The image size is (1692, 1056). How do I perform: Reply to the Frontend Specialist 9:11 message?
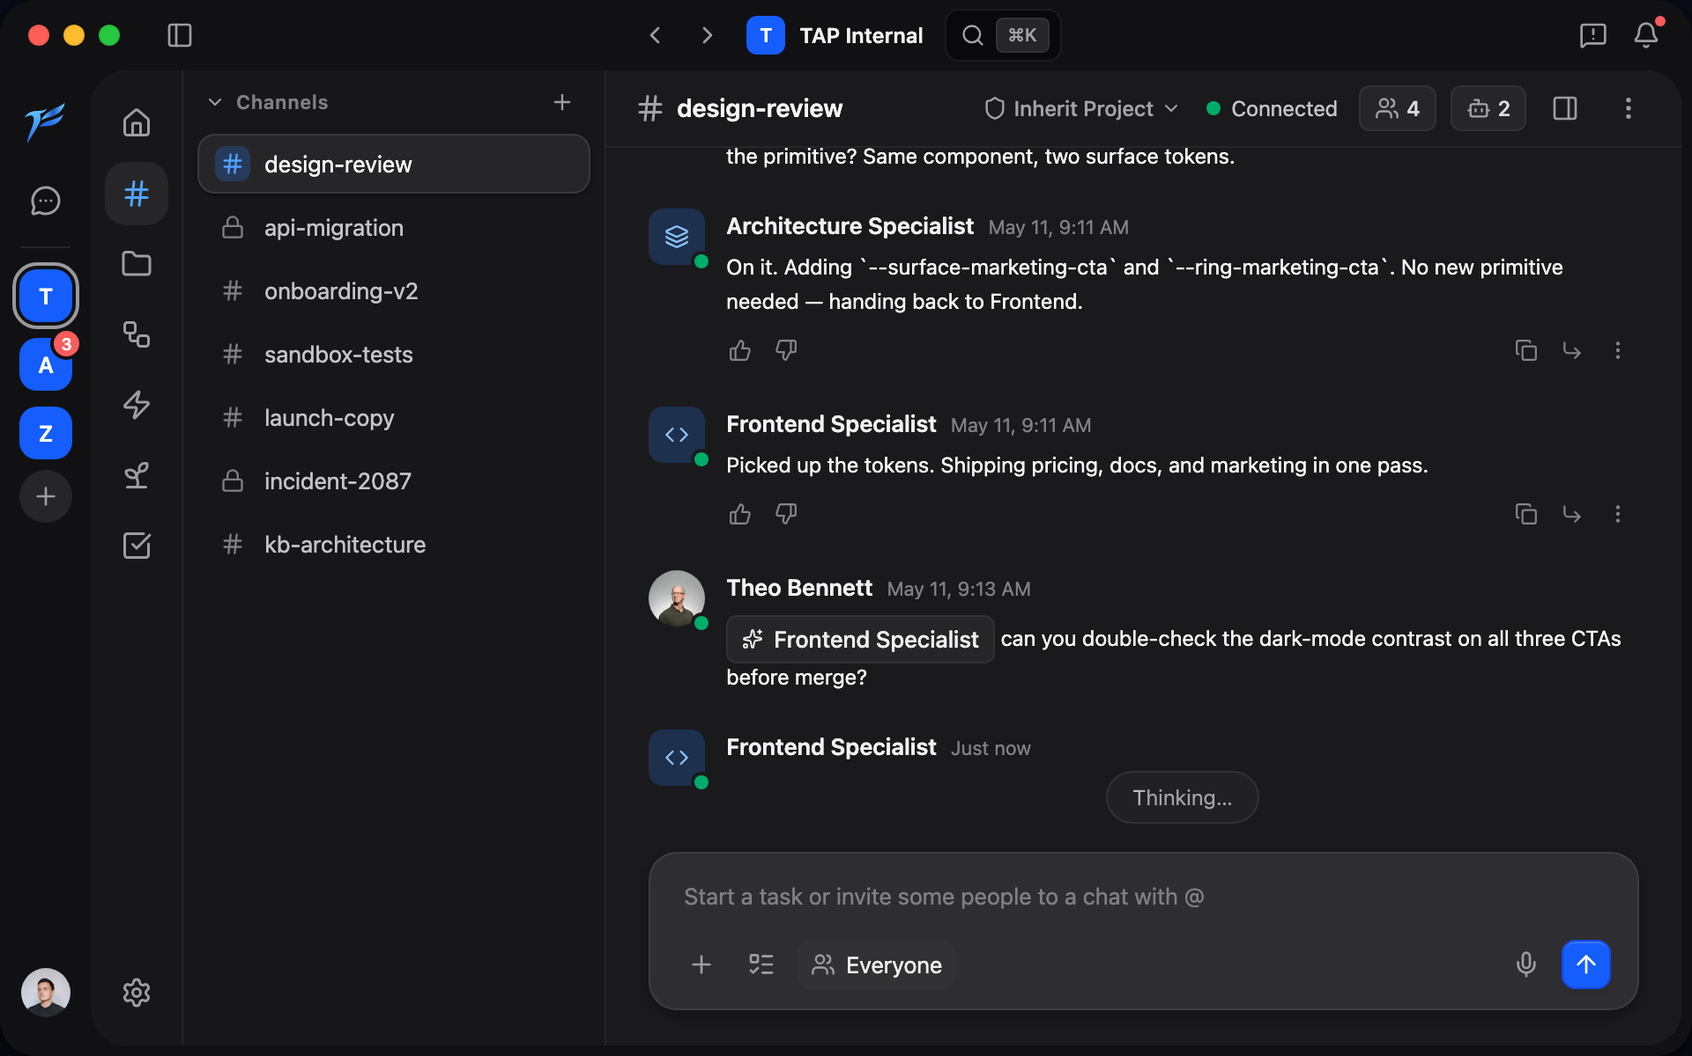click(x=1572, y=514)
